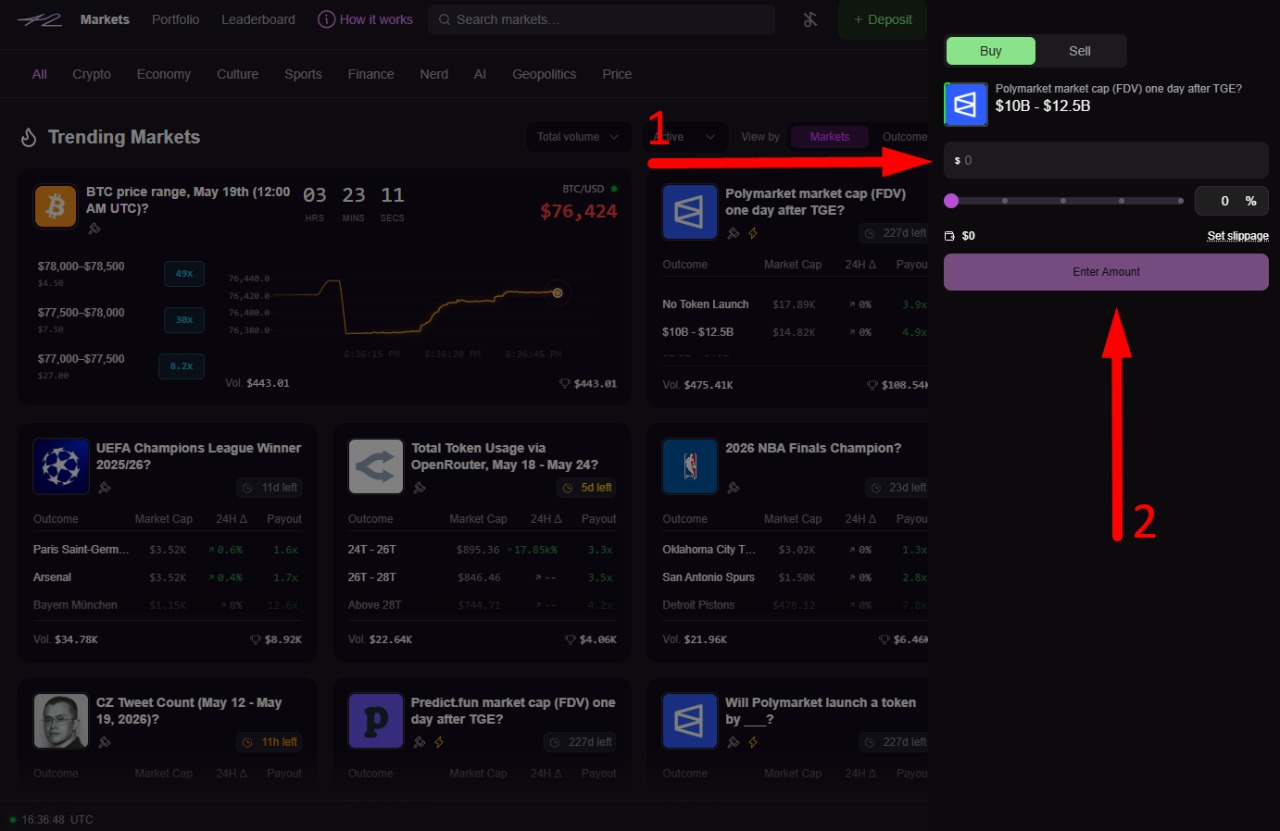The image size is (1280, 831).
Task: Click lightning icon on Polymarket market cap card
Action: pyautogui.click(x=753, y=233)
